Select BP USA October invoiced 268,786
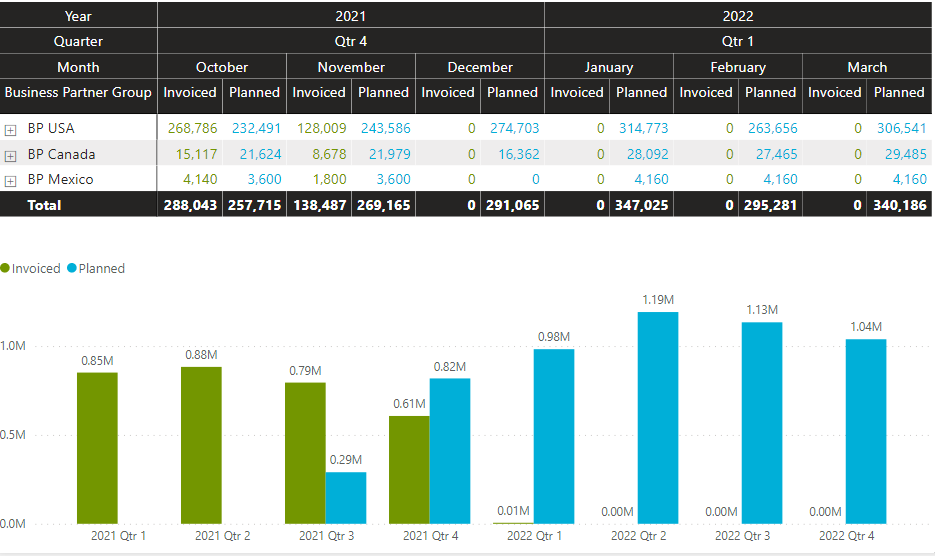The image size is (935, 556). click(x=192, y=128)
